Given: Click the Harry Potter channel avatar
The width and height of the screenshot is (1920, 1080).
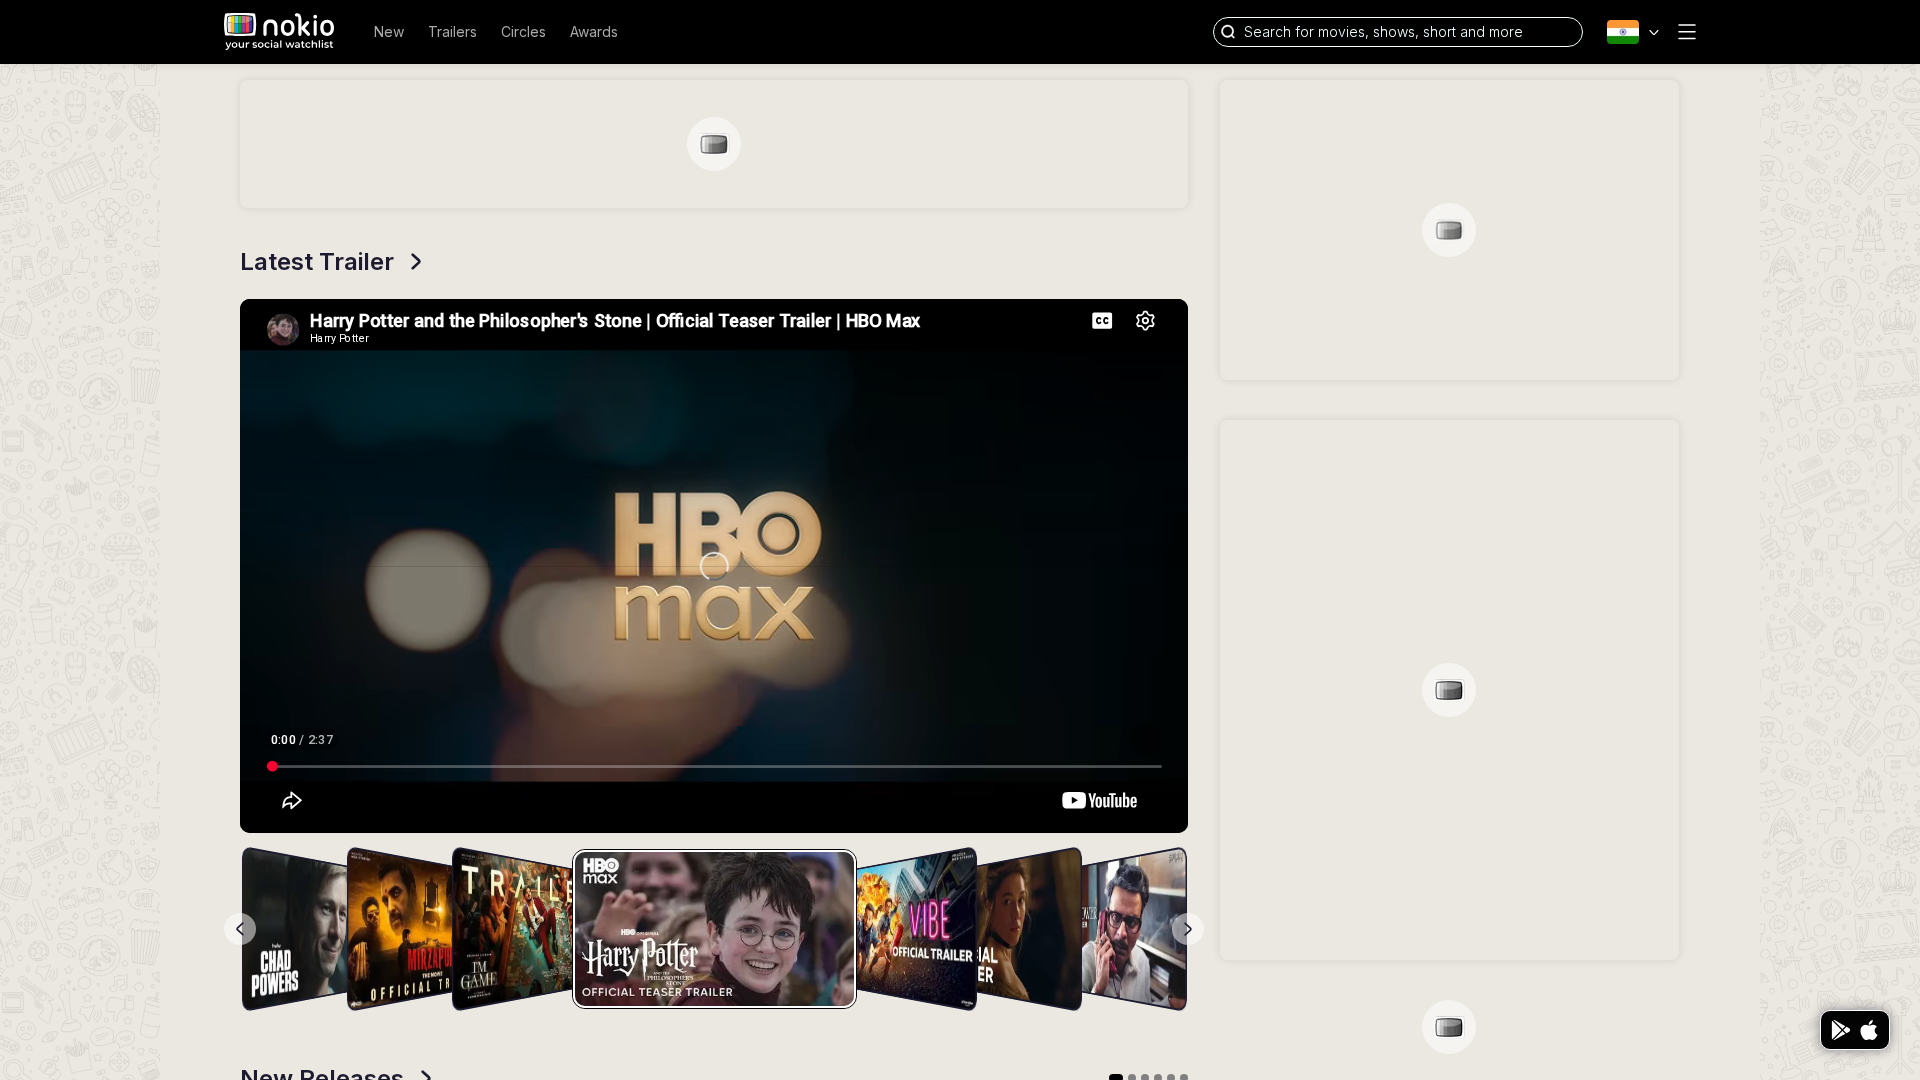Looking at the screenshot, I should [283, 329].
